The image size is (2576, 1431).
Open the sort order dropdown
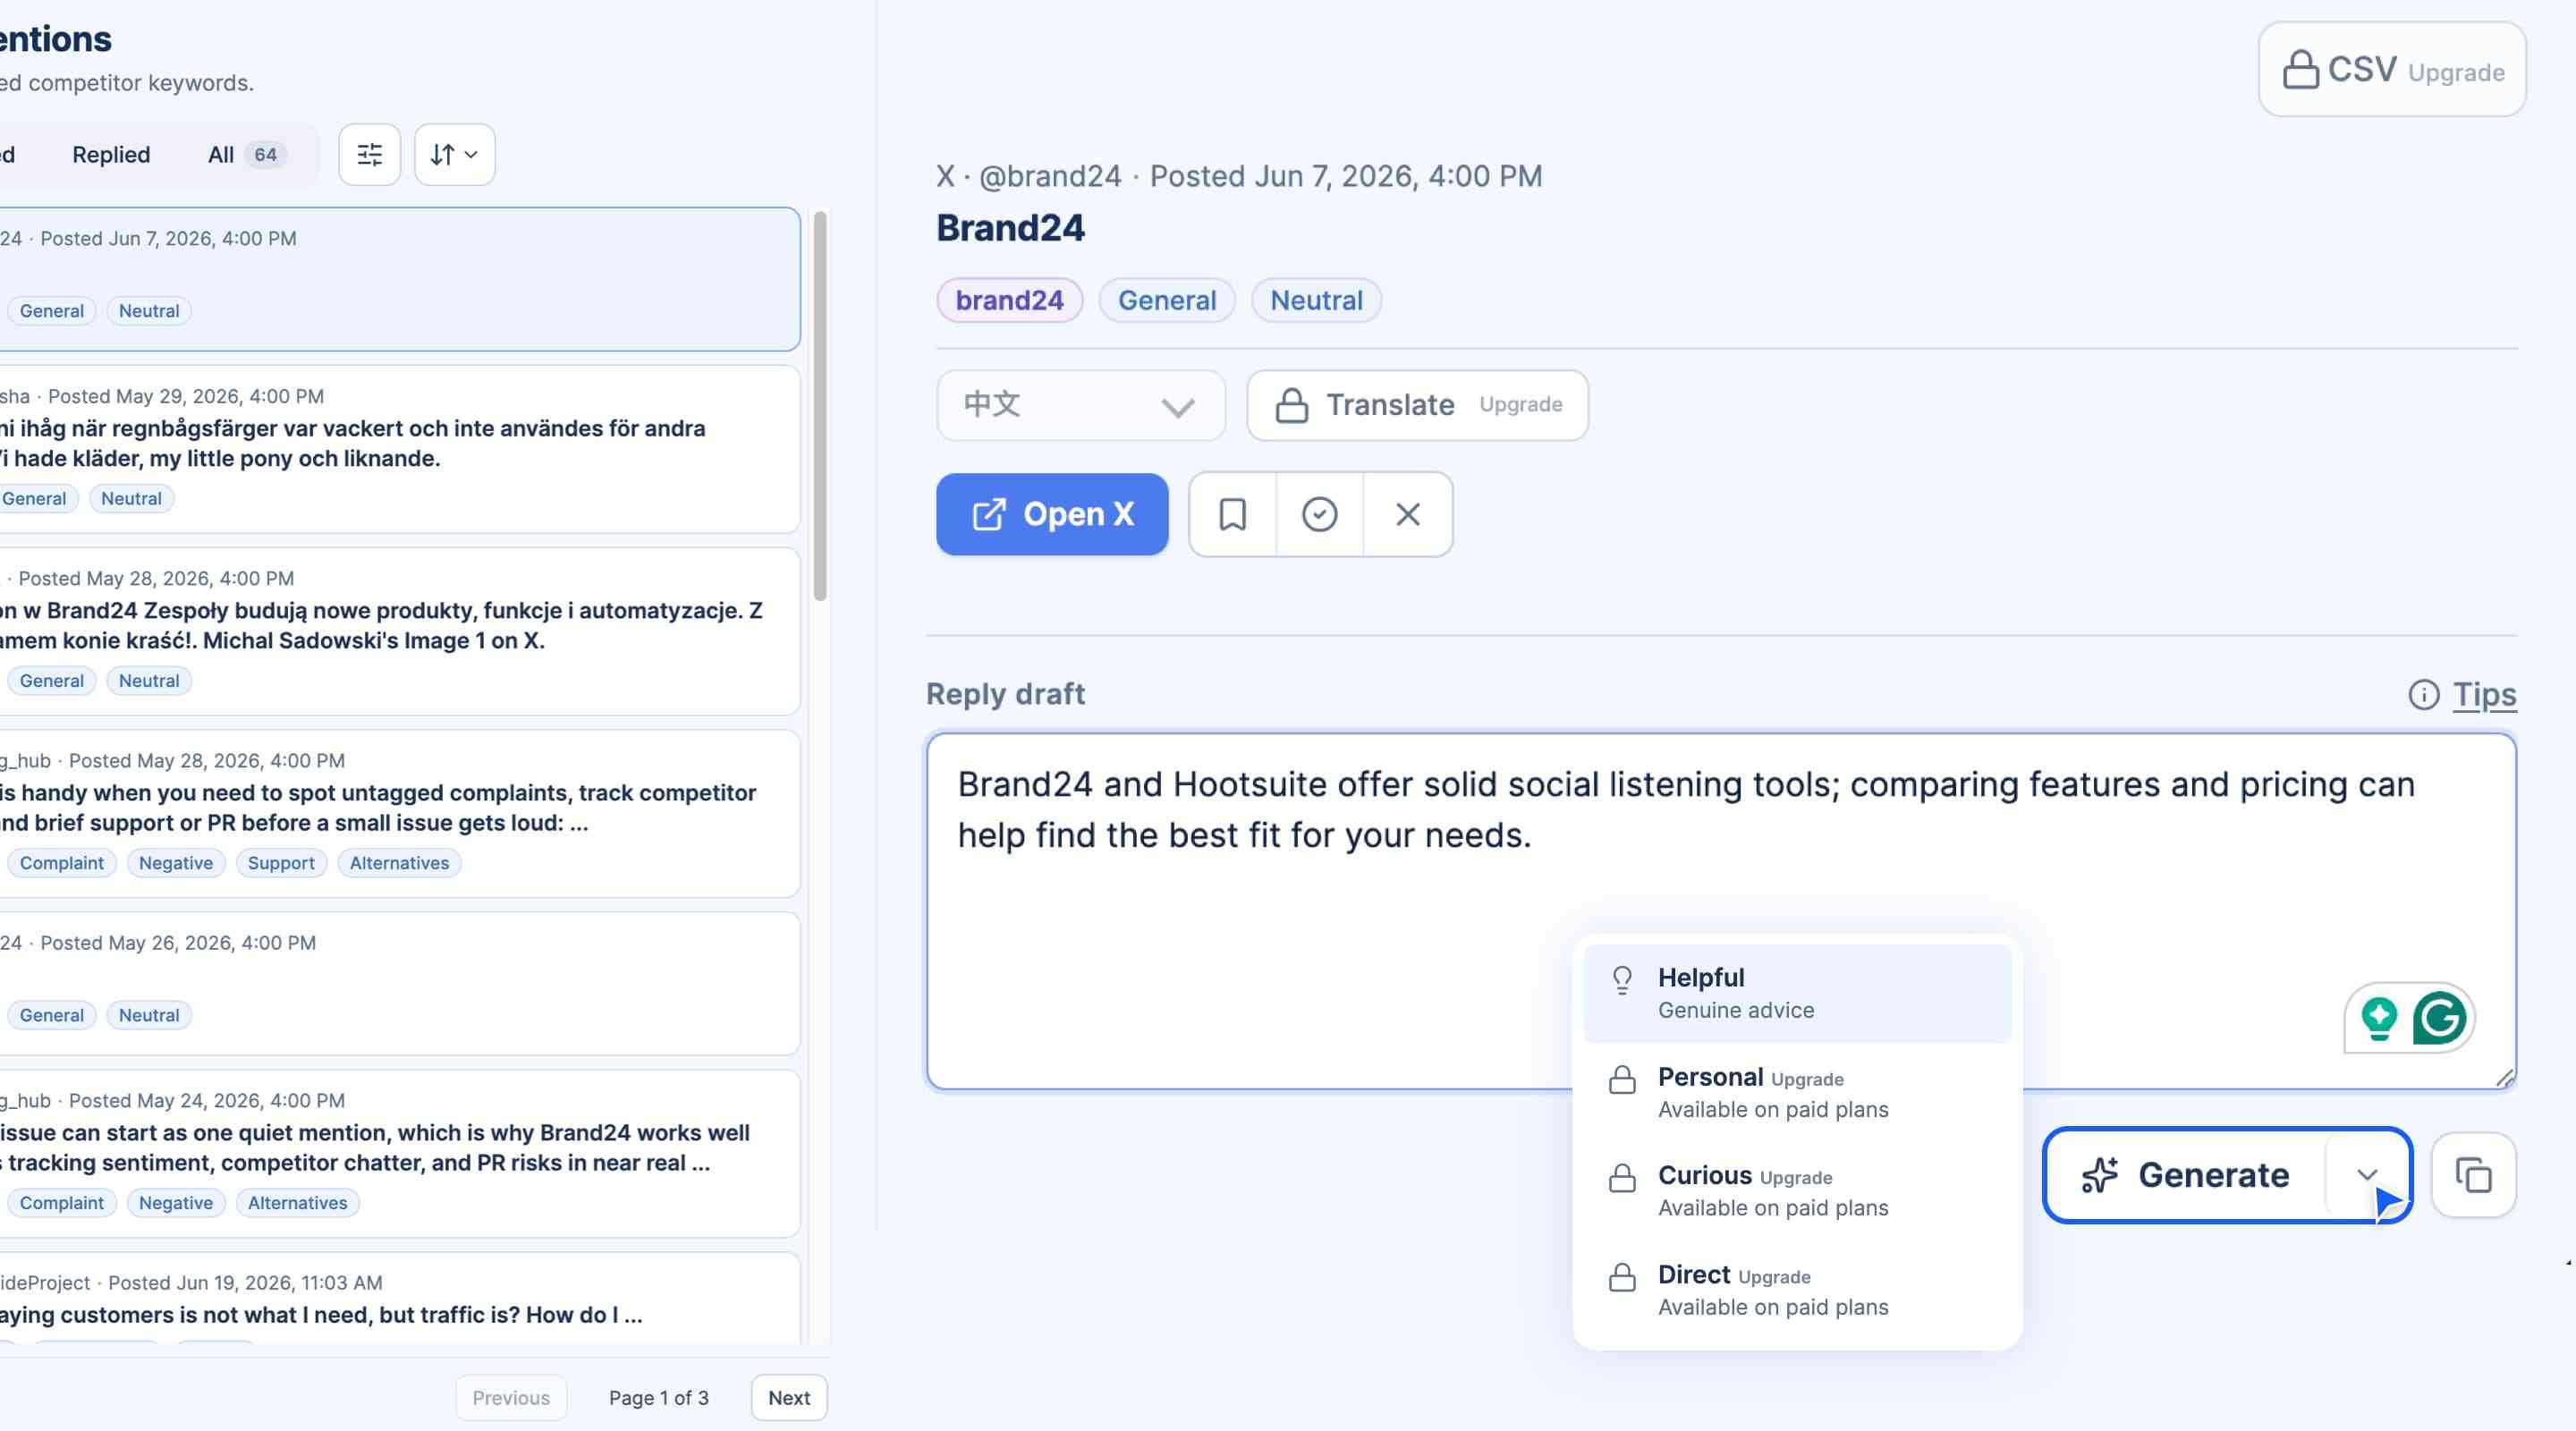(x=454, y=155)
